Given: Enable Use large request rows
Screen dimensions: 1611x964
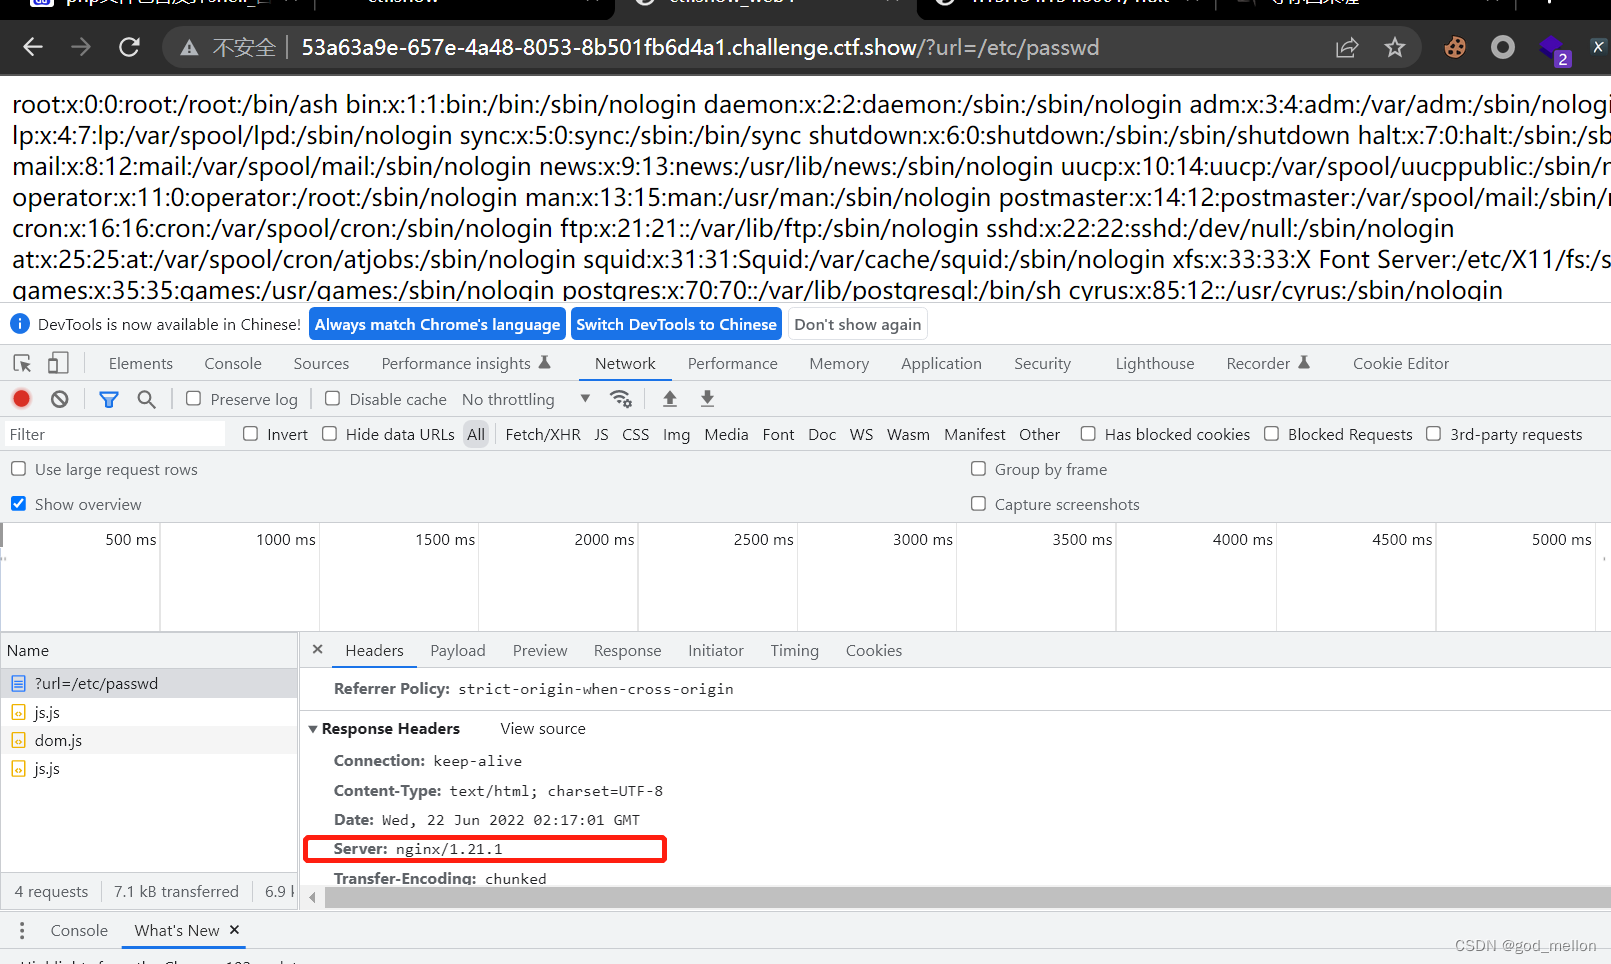Looking at the screenshot, I should [x=18, y=469].
